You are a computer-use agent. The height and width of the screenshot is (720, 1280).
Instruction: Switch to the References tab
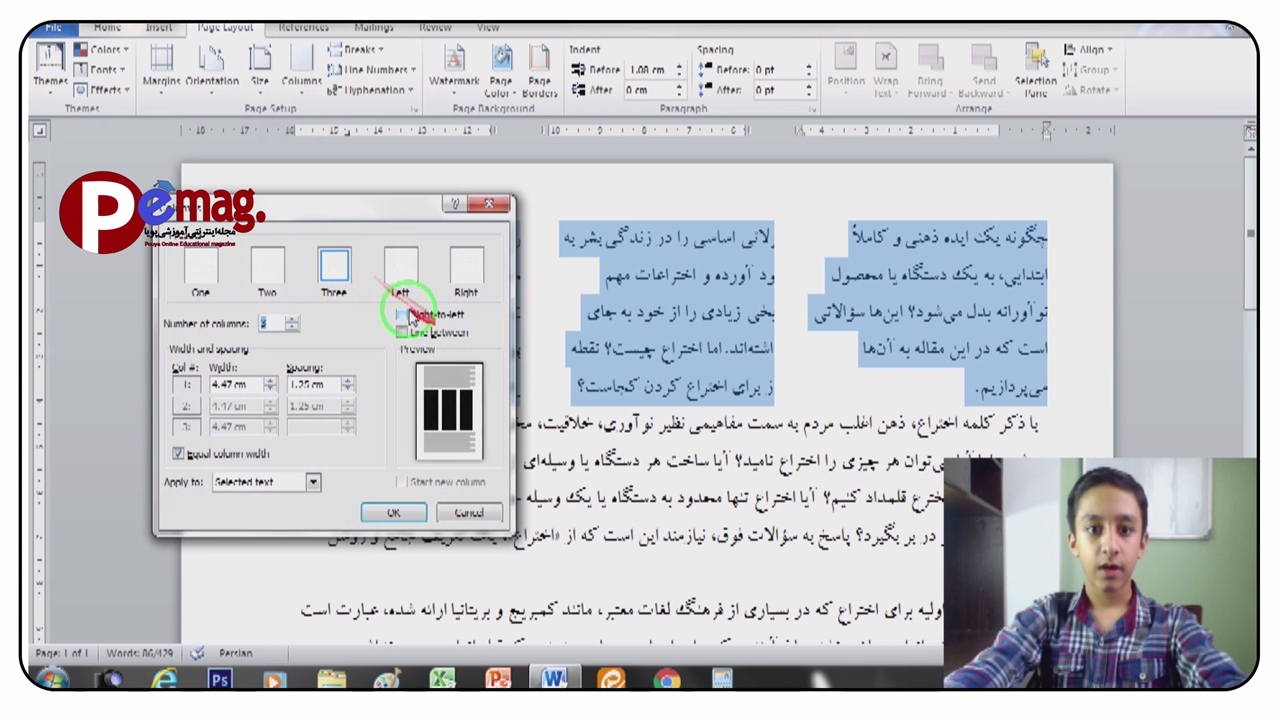click(303, 27)
